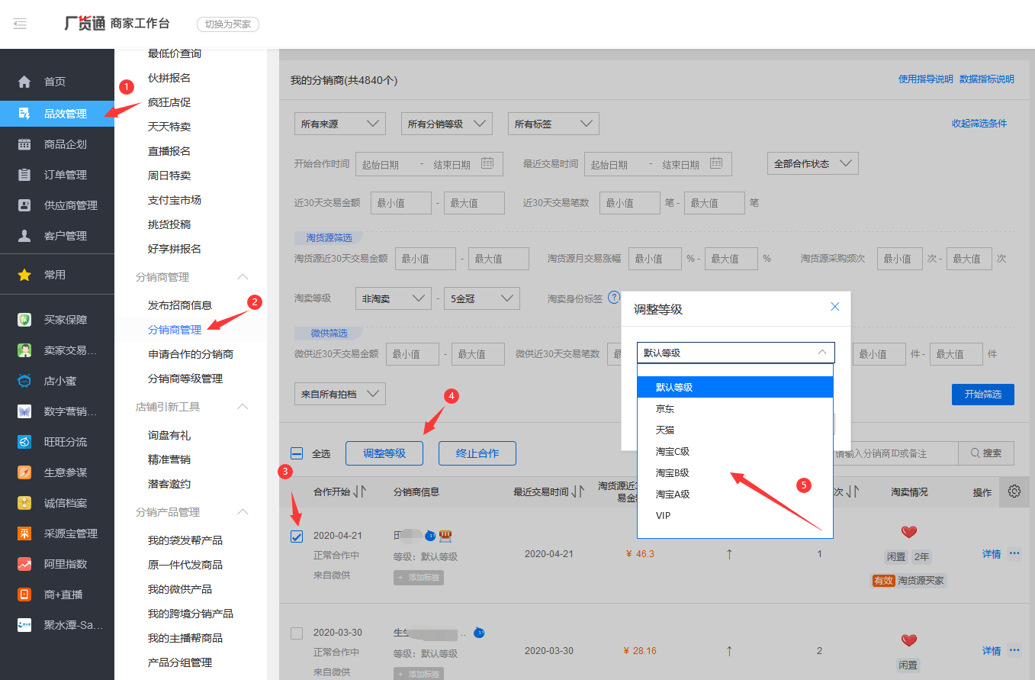Click the table settings gear icon
The height and width of the screenshot is (680, 1035).
click(x=1015, y=491)
